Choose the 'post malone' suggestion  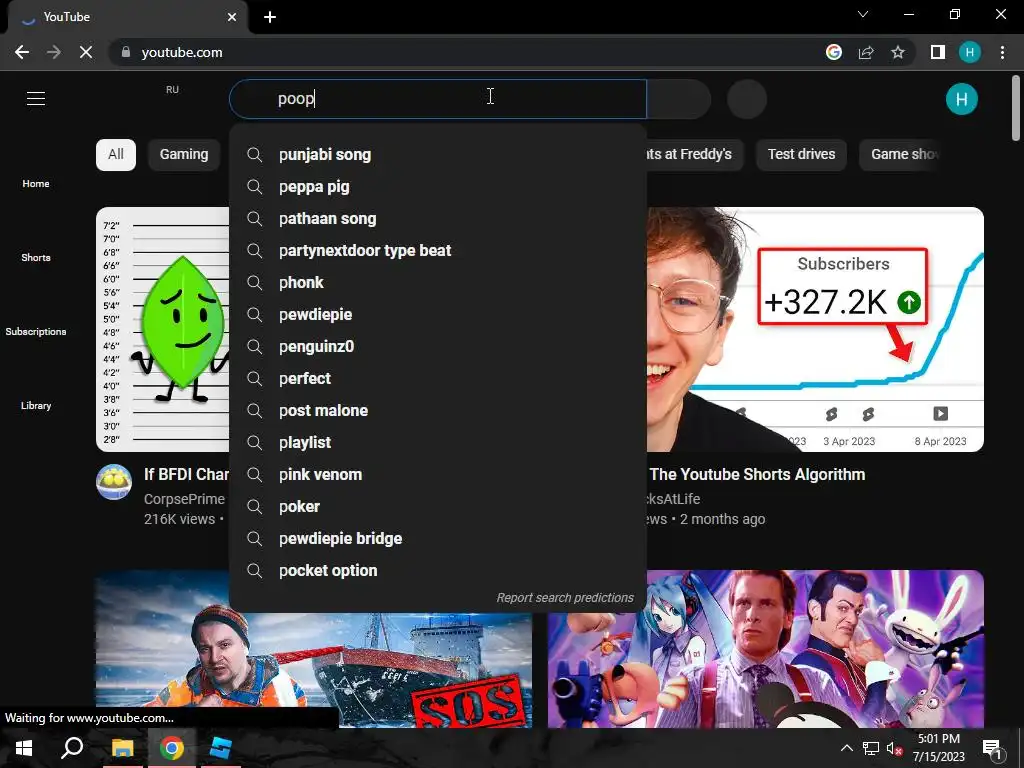tap(438, 411)
